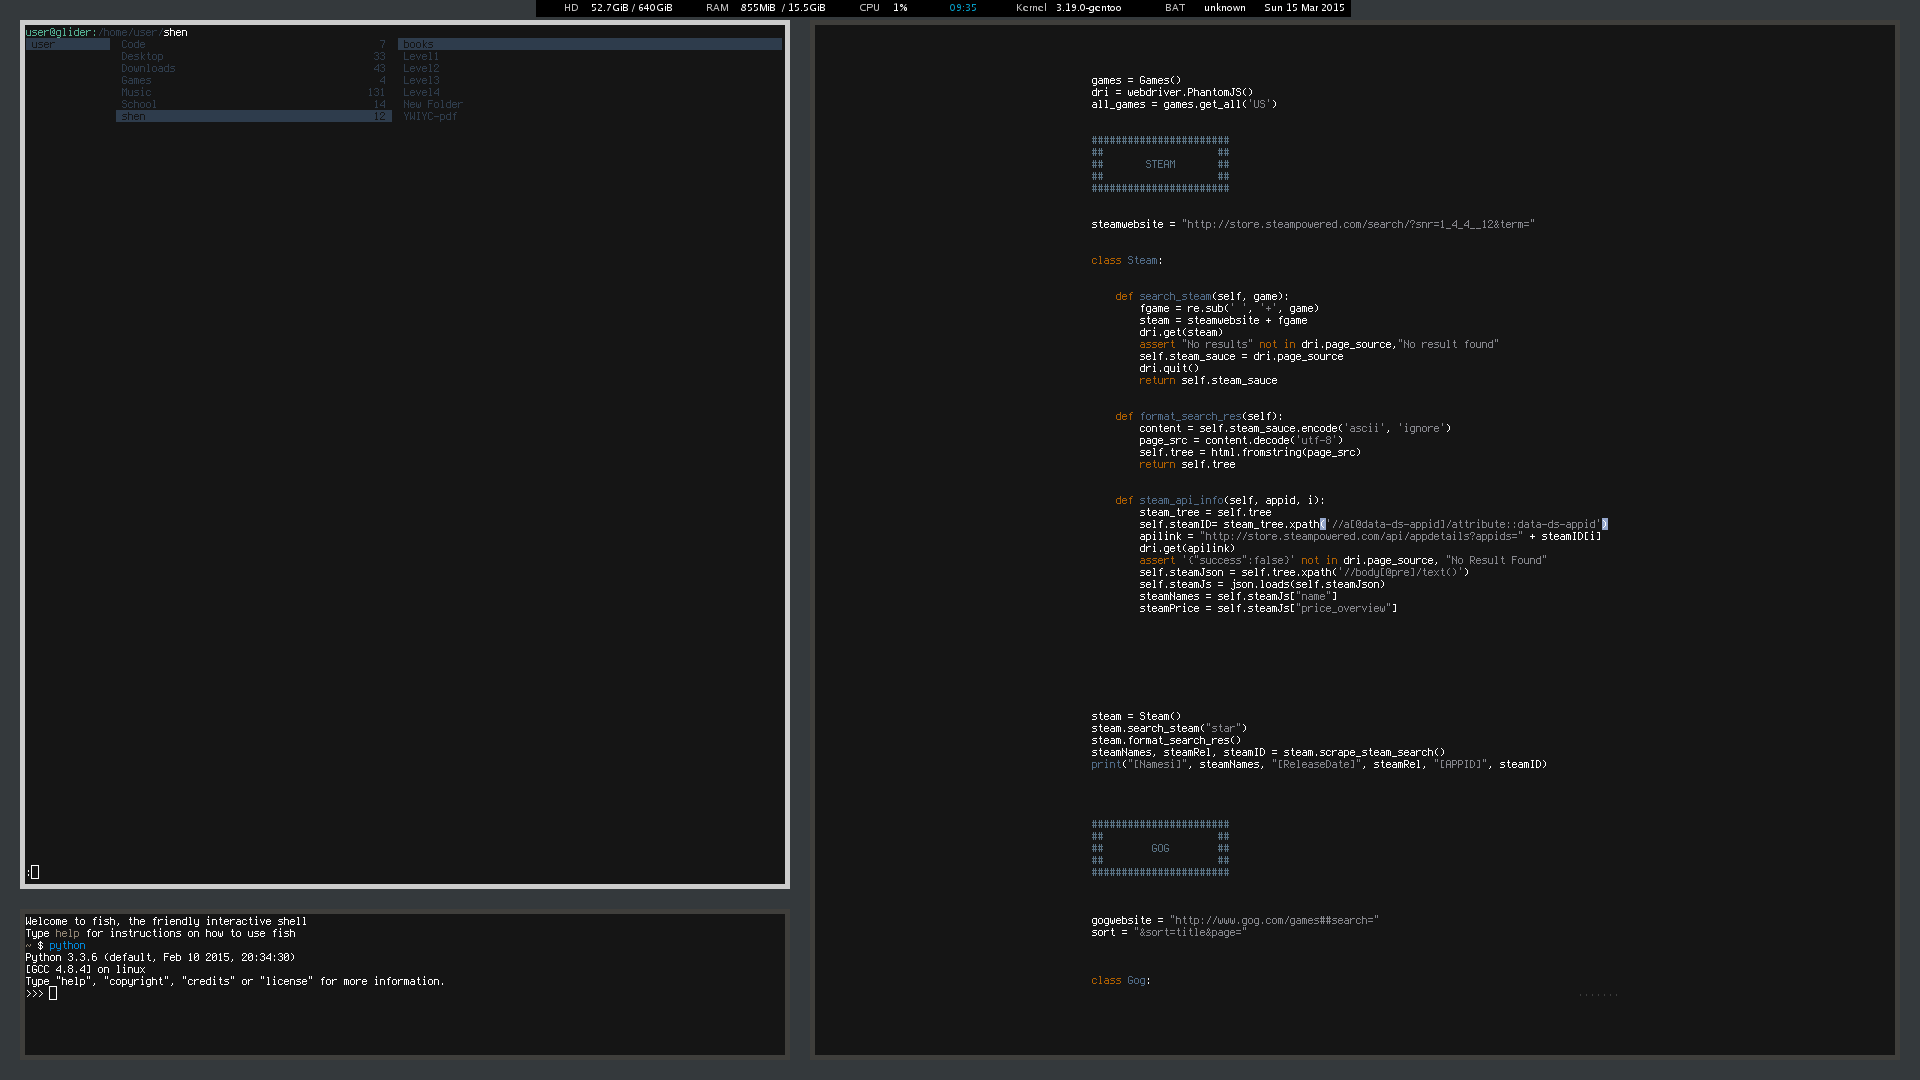The image size is (1920, 1080).
Task: Click the 09:35 clock in status bar
Action: tap(963, 8)
